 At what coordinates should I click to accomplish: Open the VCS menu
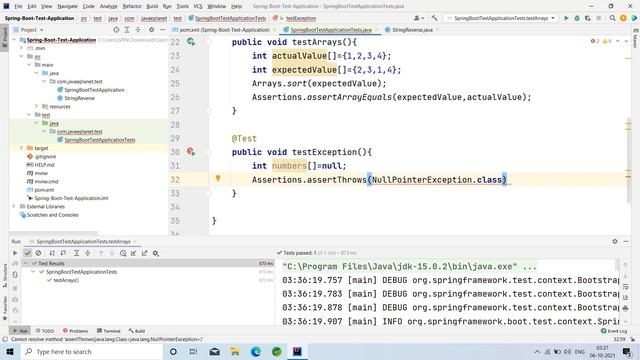[198, 6]
